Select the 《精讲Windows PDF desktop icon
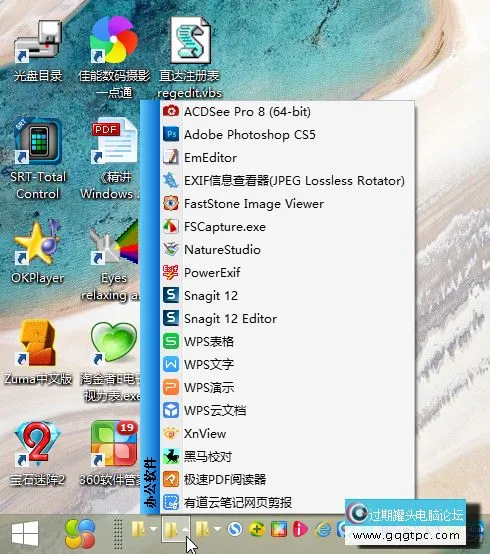The height and width of the screenshot is (554, 490). (112, 159)
